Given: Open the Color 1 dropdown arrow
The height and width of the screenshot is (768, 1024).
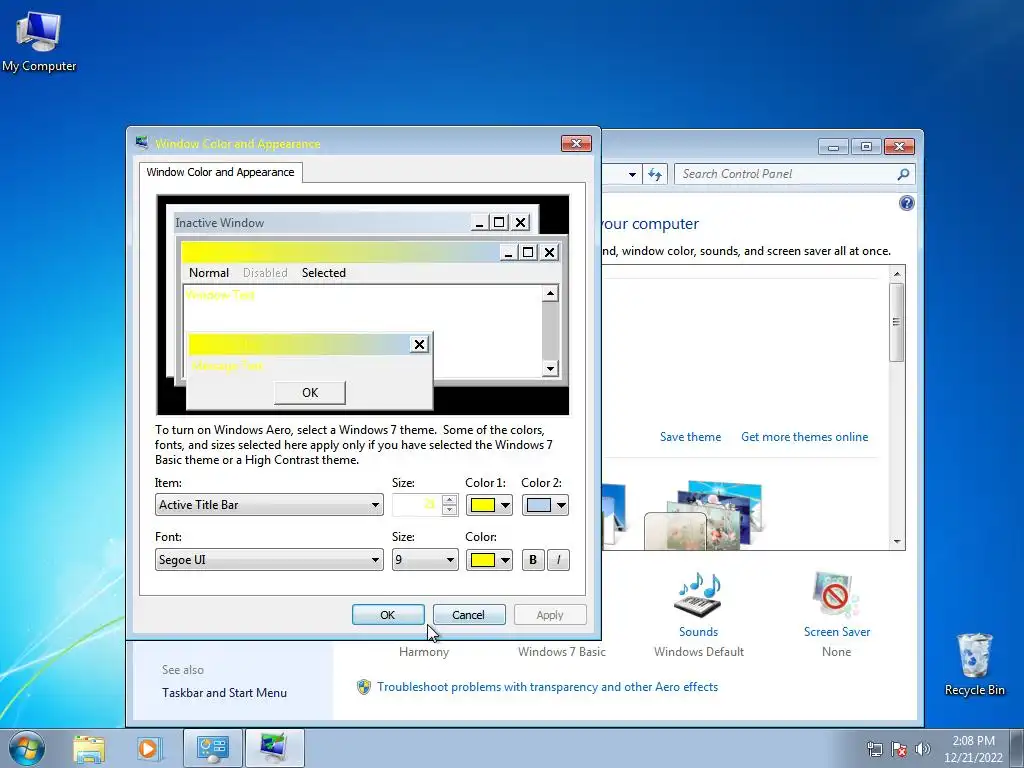Looking at the screenshot, I should 505,505.
